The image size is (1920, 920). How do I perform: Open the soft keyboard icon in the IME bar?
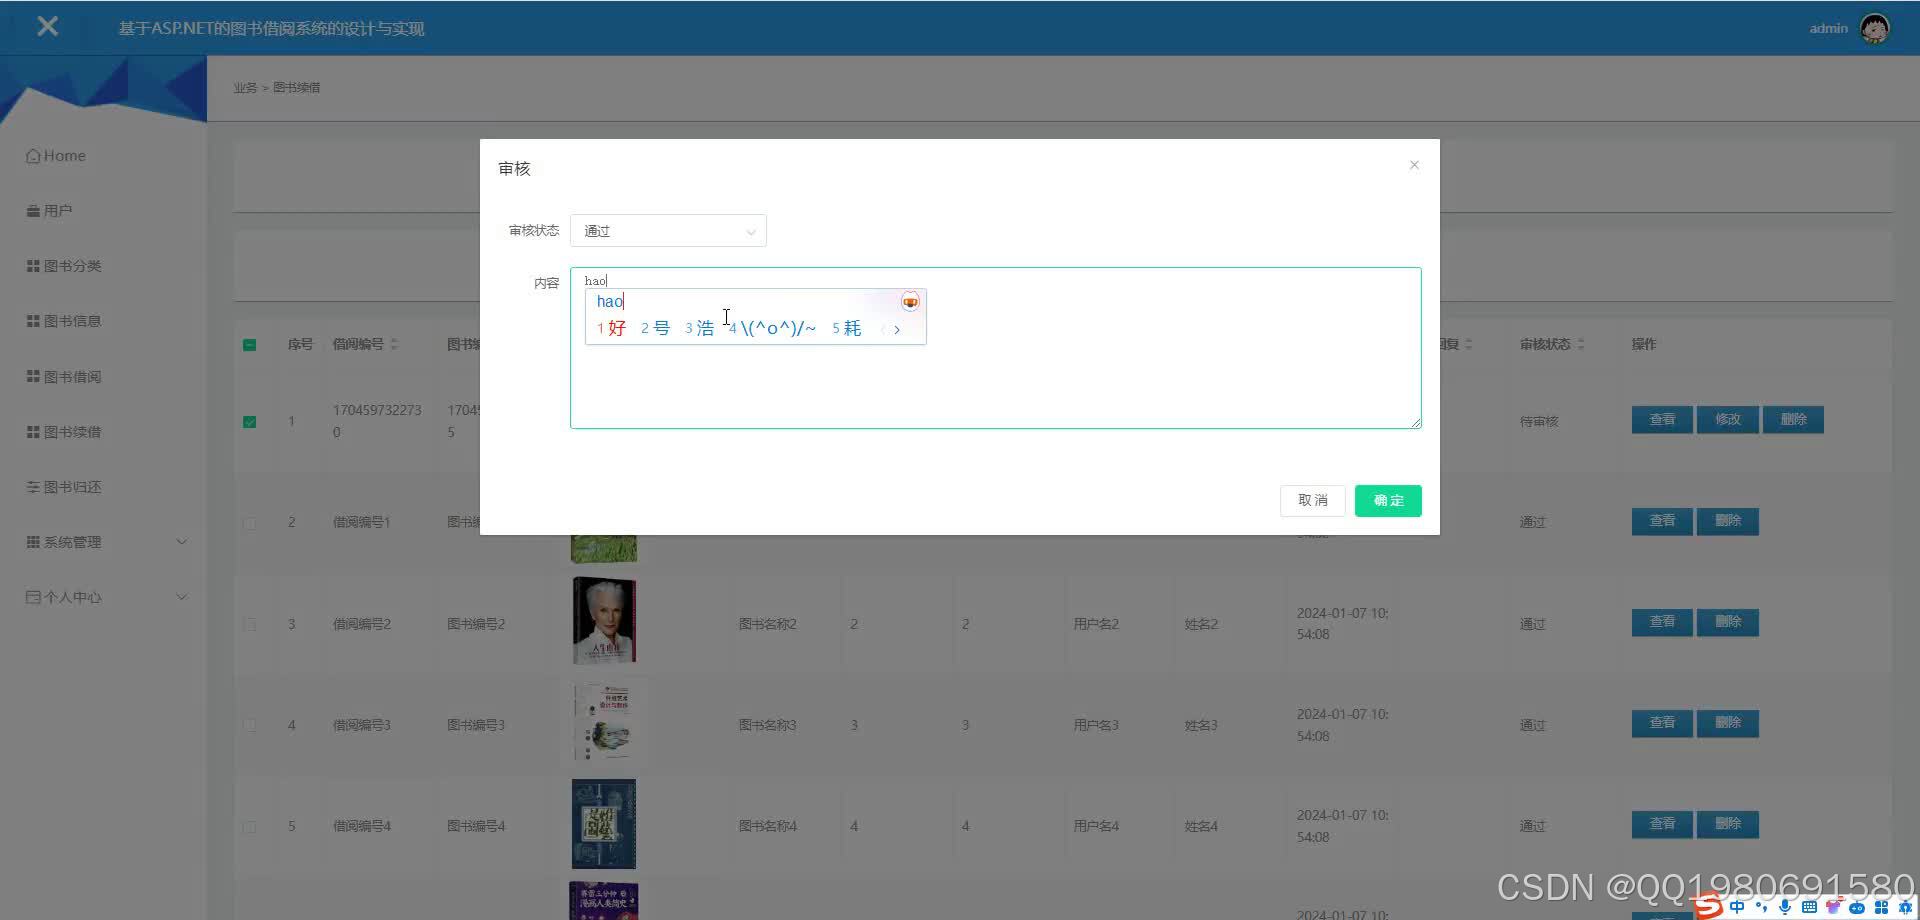pyautogui.click(x=1809, y=907)
